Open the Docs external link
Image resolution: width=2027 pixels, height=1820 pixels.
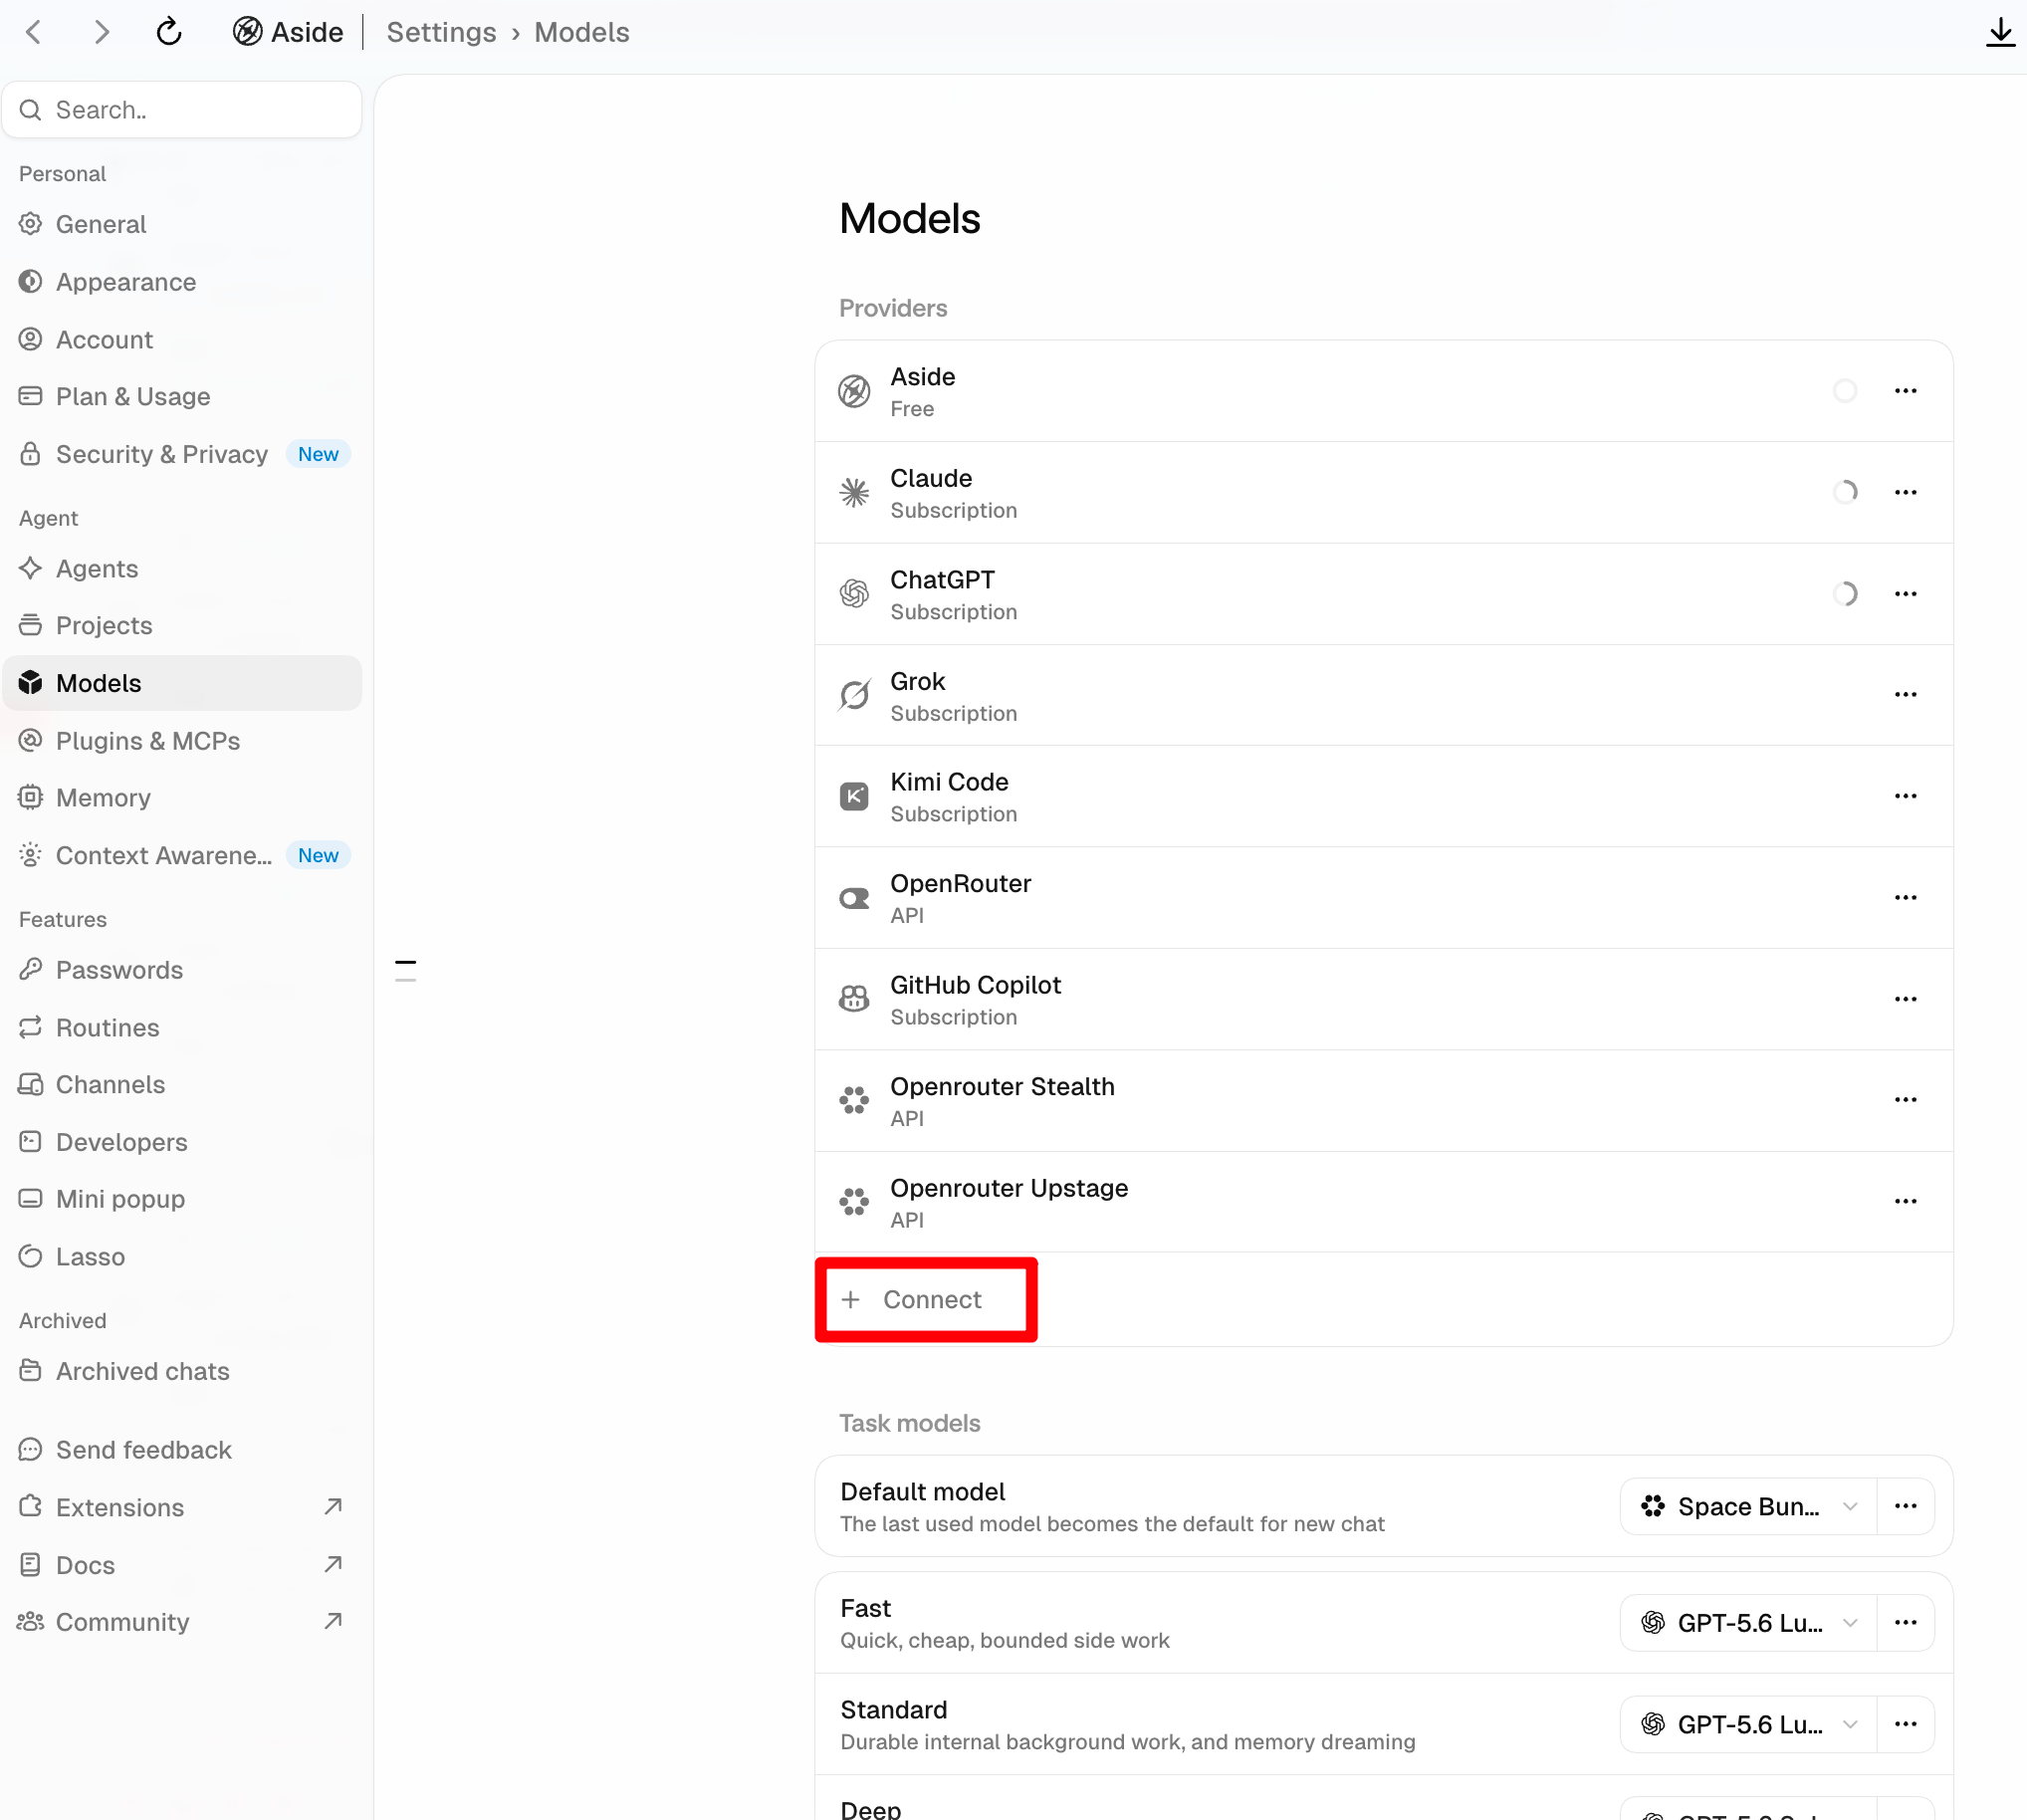(x=182, y=1565)
